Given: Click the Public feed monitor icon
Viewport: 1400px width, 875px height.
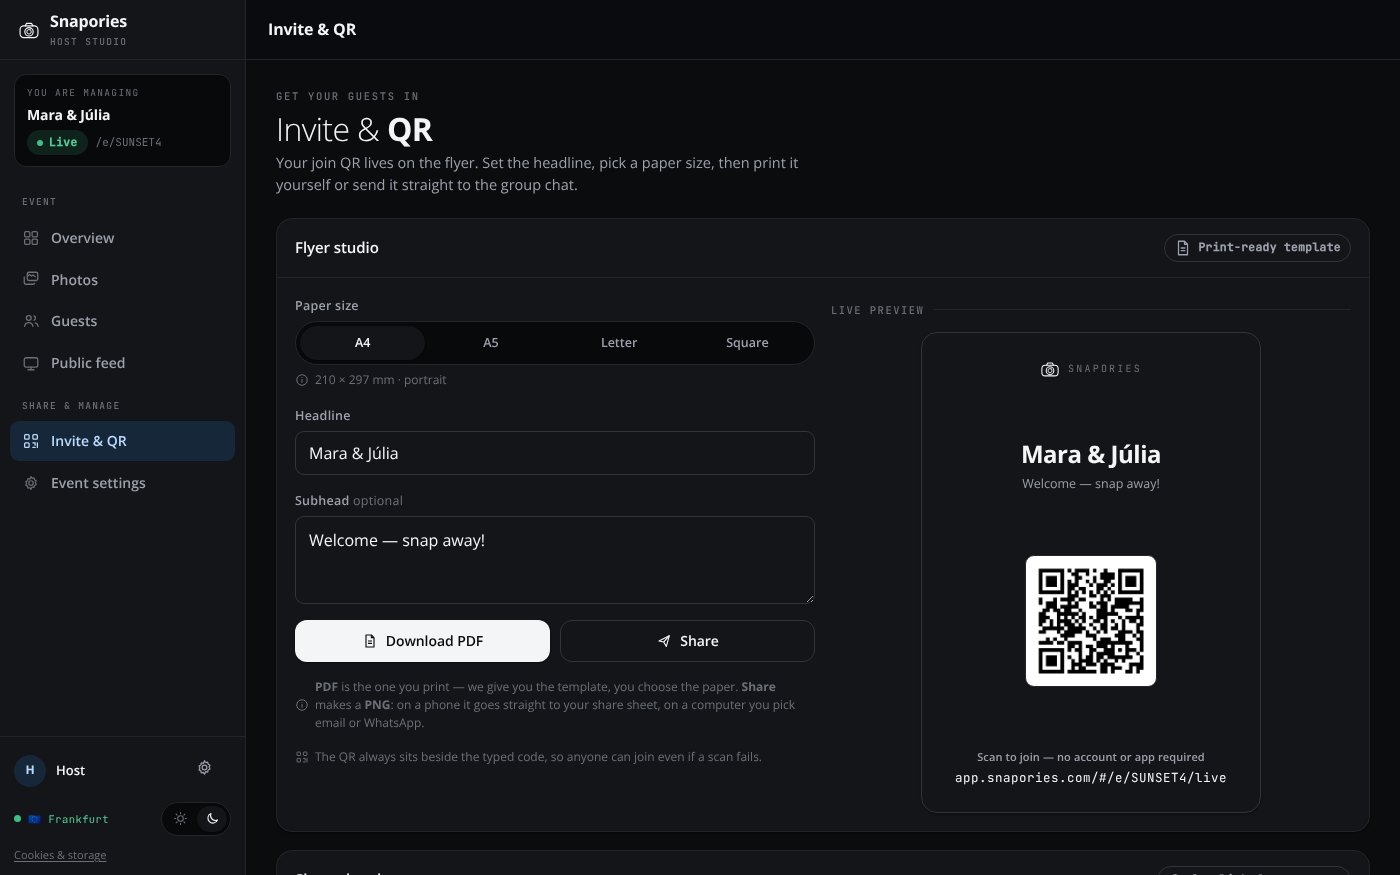Looking at the screenshot, I should pos(31,363).
